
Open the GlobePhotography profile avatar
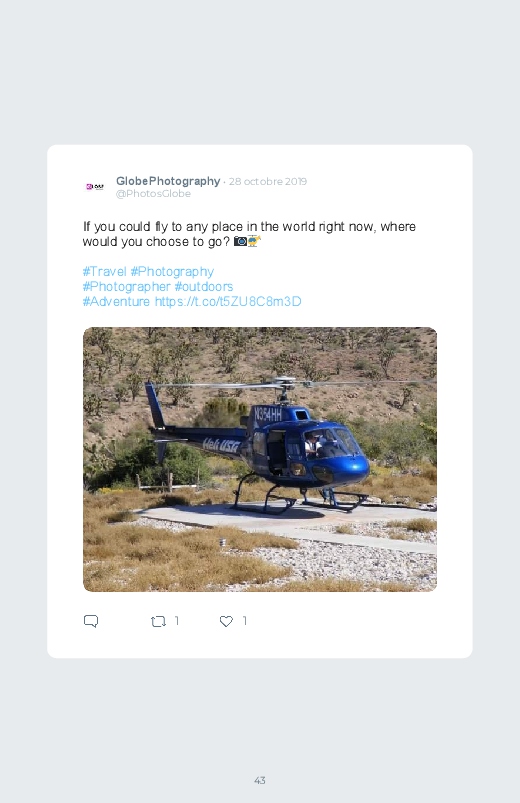(95, 187)
